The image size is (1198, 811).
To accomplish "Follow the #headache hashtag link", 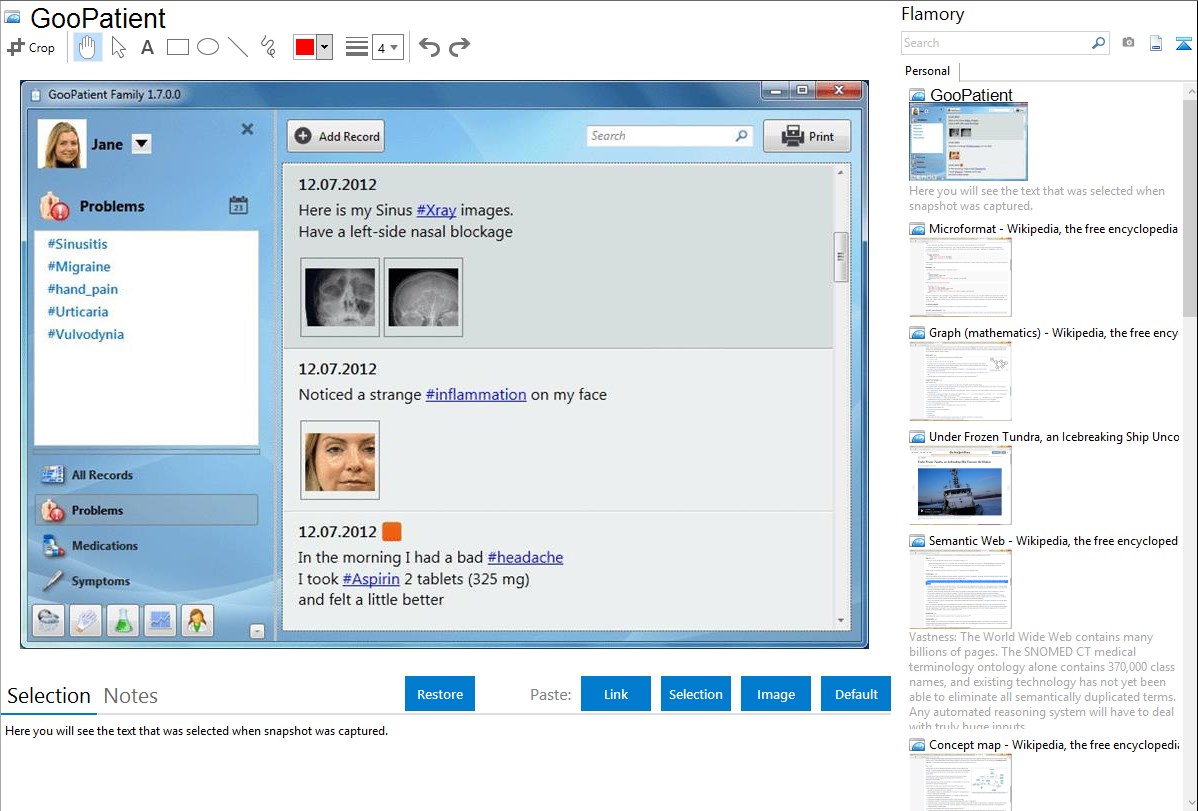I will coord(526,558).
